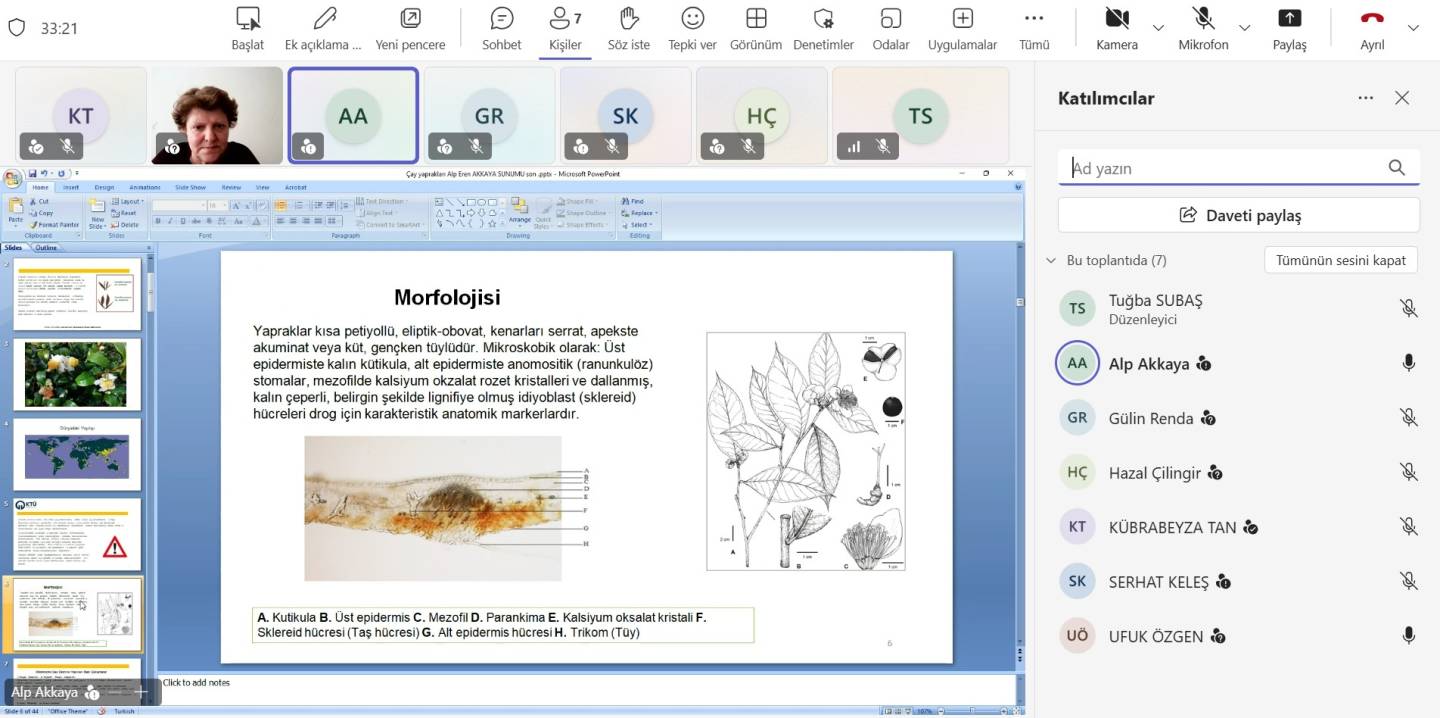Viewport: 1440px width, 718px height.
Task: Click Find in PowerPoint Editing group
Action: [633, 201]
